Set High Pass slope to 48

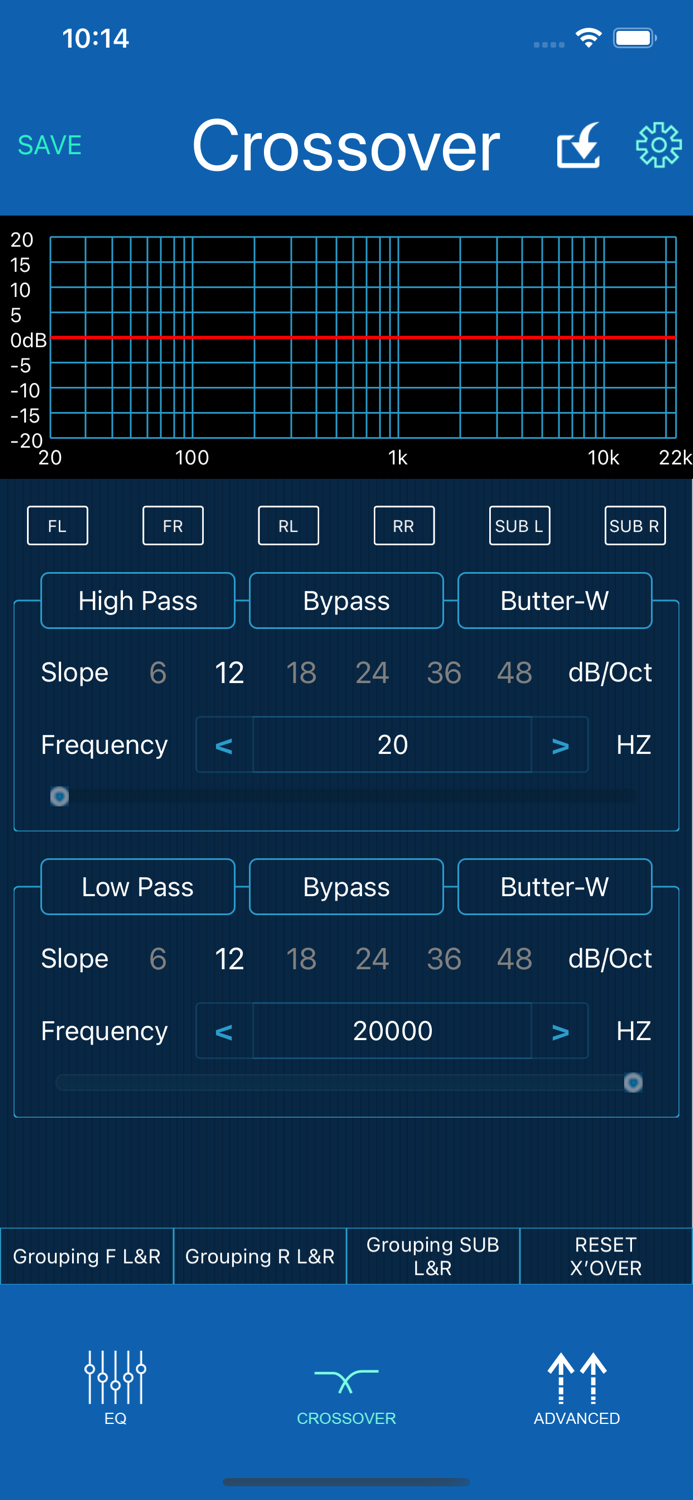click(x=514, y=673)
